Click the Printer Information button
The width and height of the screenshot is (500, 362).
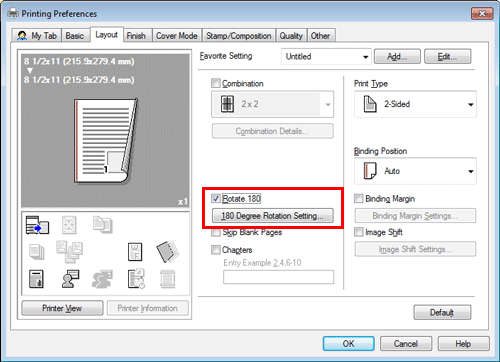[x=148, y=308]
